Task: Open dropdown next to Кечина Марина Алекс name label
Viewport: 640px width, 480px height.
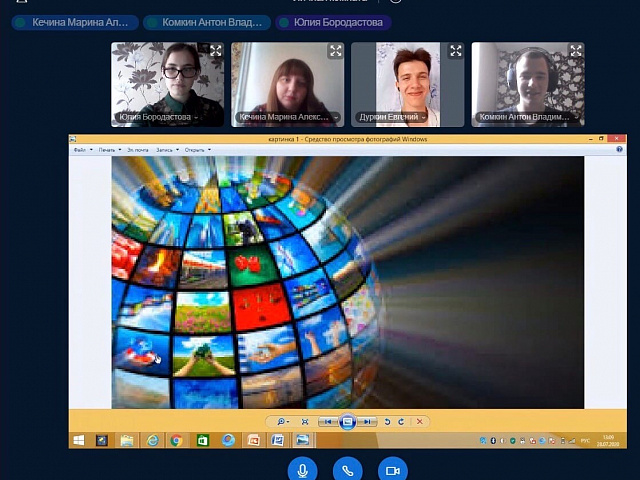Action: [x=336, y=118]
